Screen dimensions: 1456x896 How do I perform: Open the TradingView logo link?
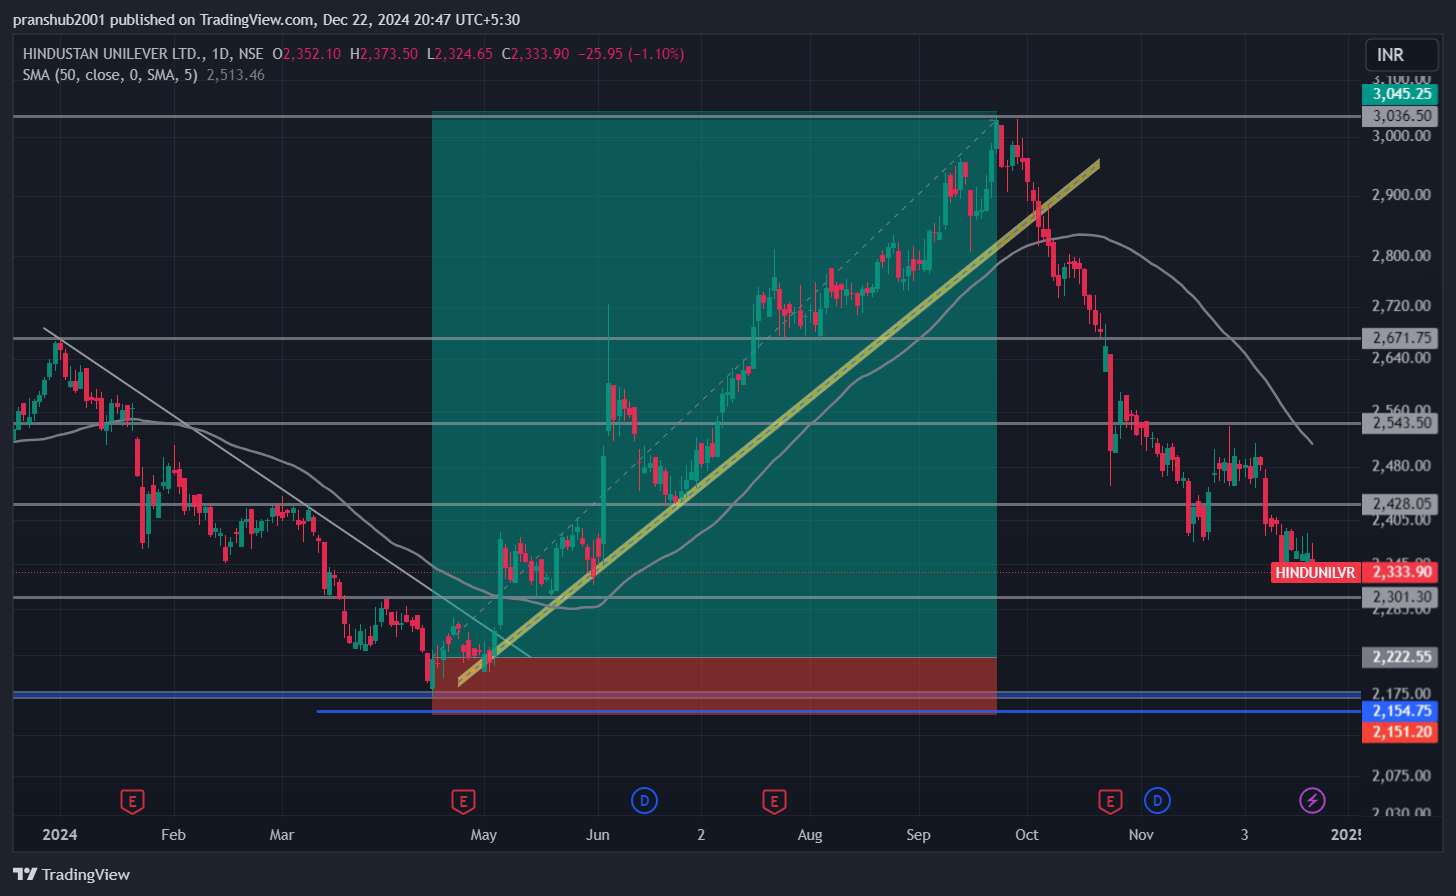click(72, 874)
